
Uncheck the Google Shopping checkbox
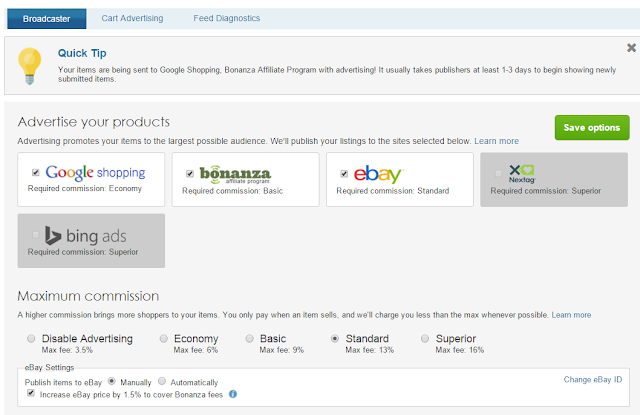coord(36,173)
